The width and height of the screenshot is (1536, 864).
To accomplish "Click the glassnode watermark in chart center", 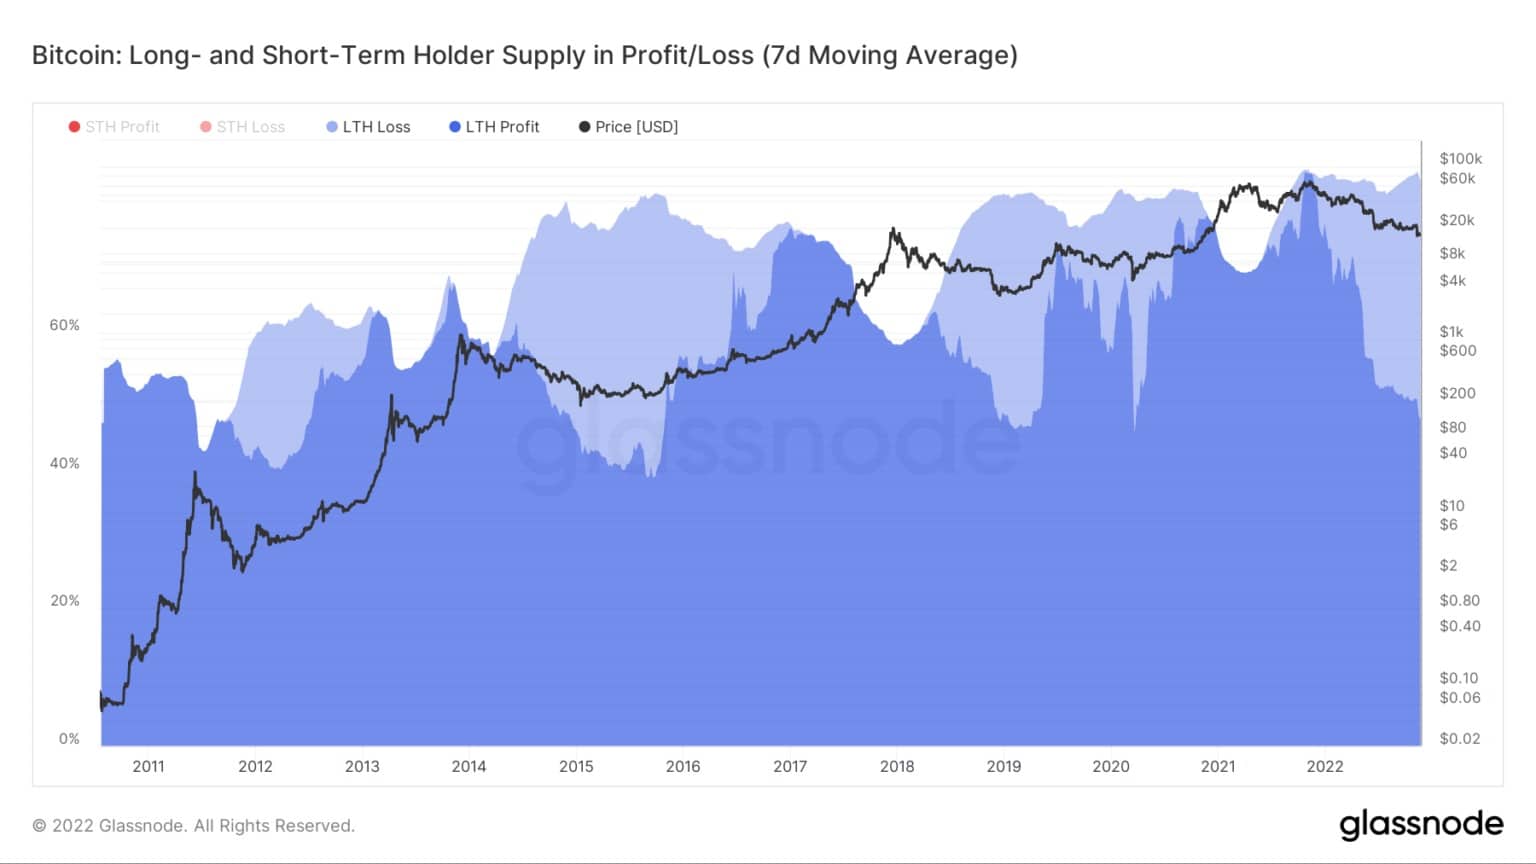I will point(768,445).
